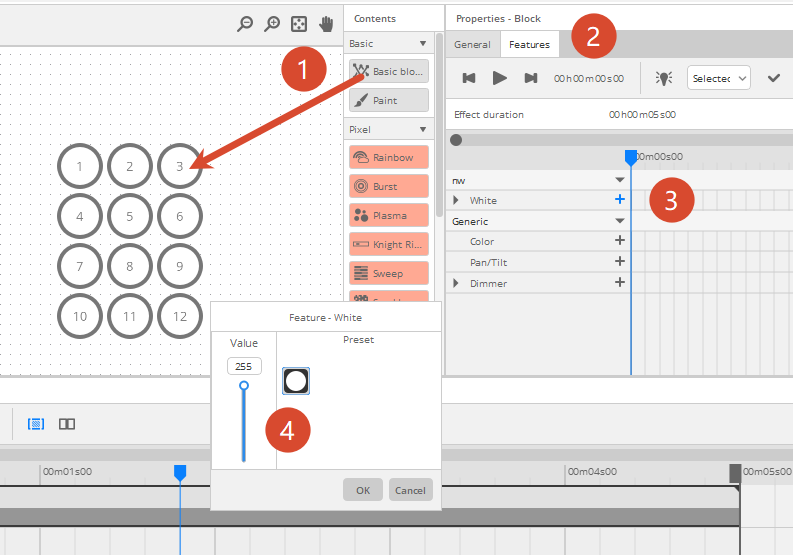
Task: Add a White feature with plus icon
Action: pos(620,200)
